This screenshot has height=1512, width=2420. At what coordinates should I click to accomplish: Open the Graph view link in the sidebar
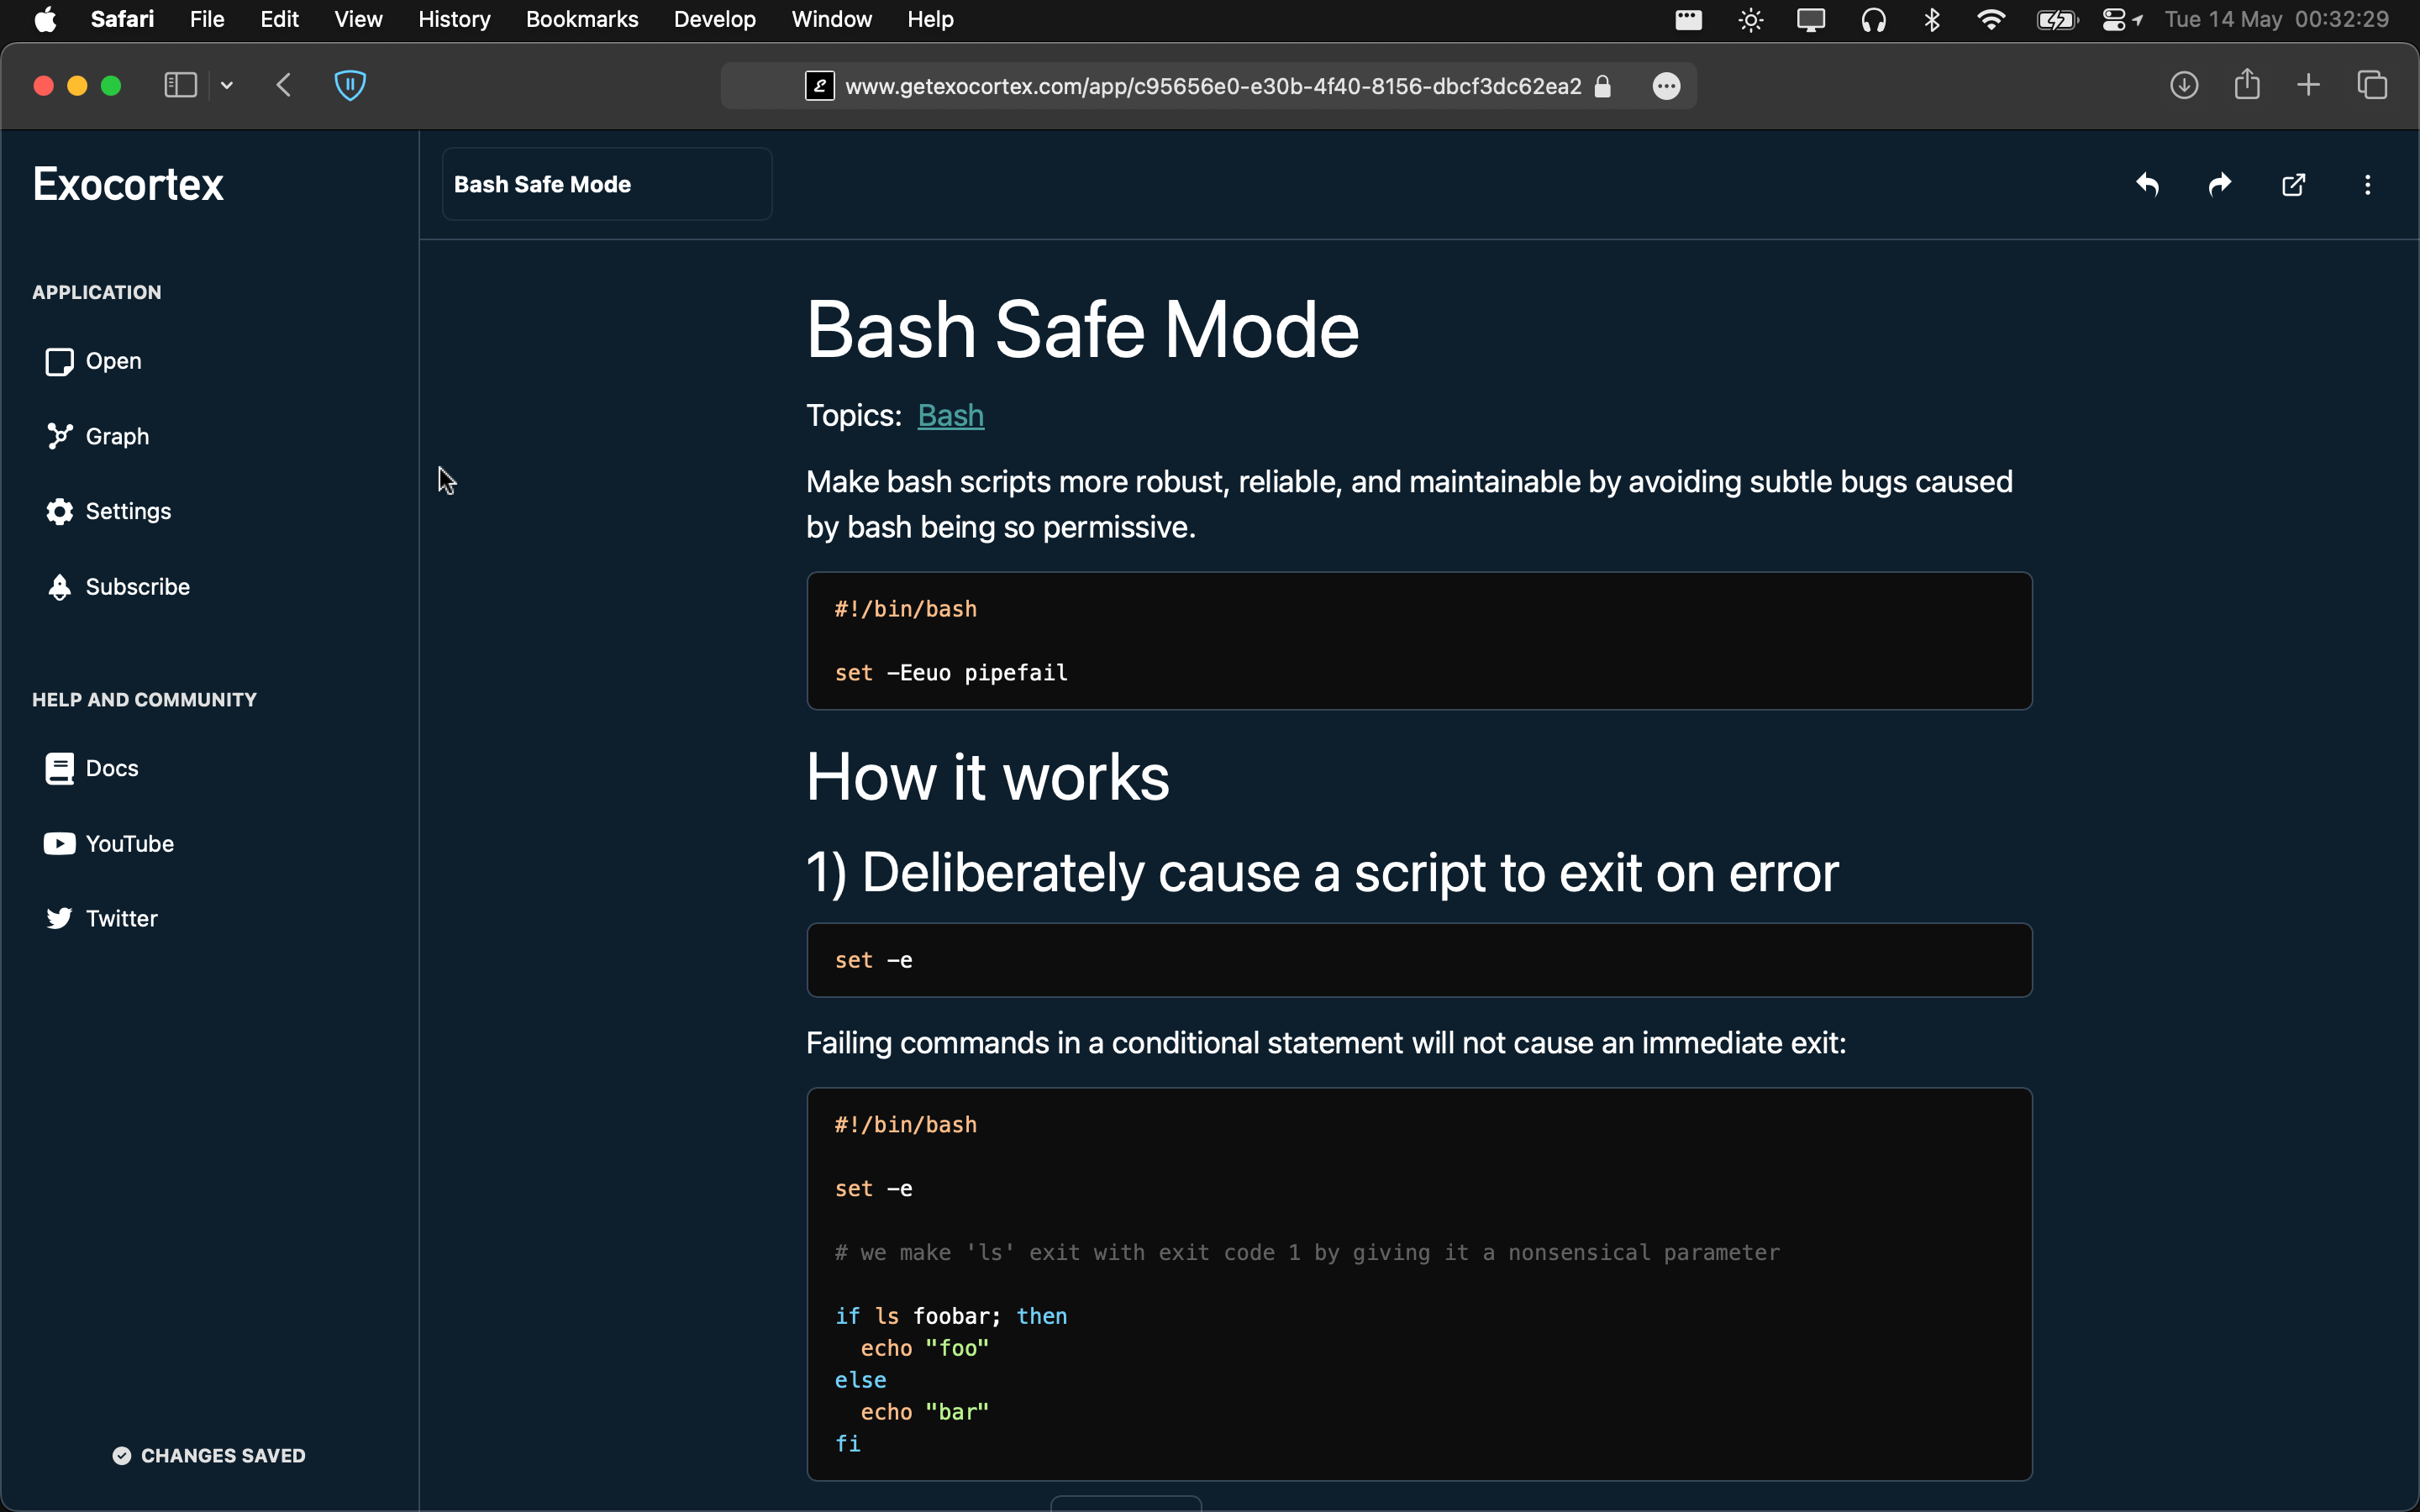point(117,436)
